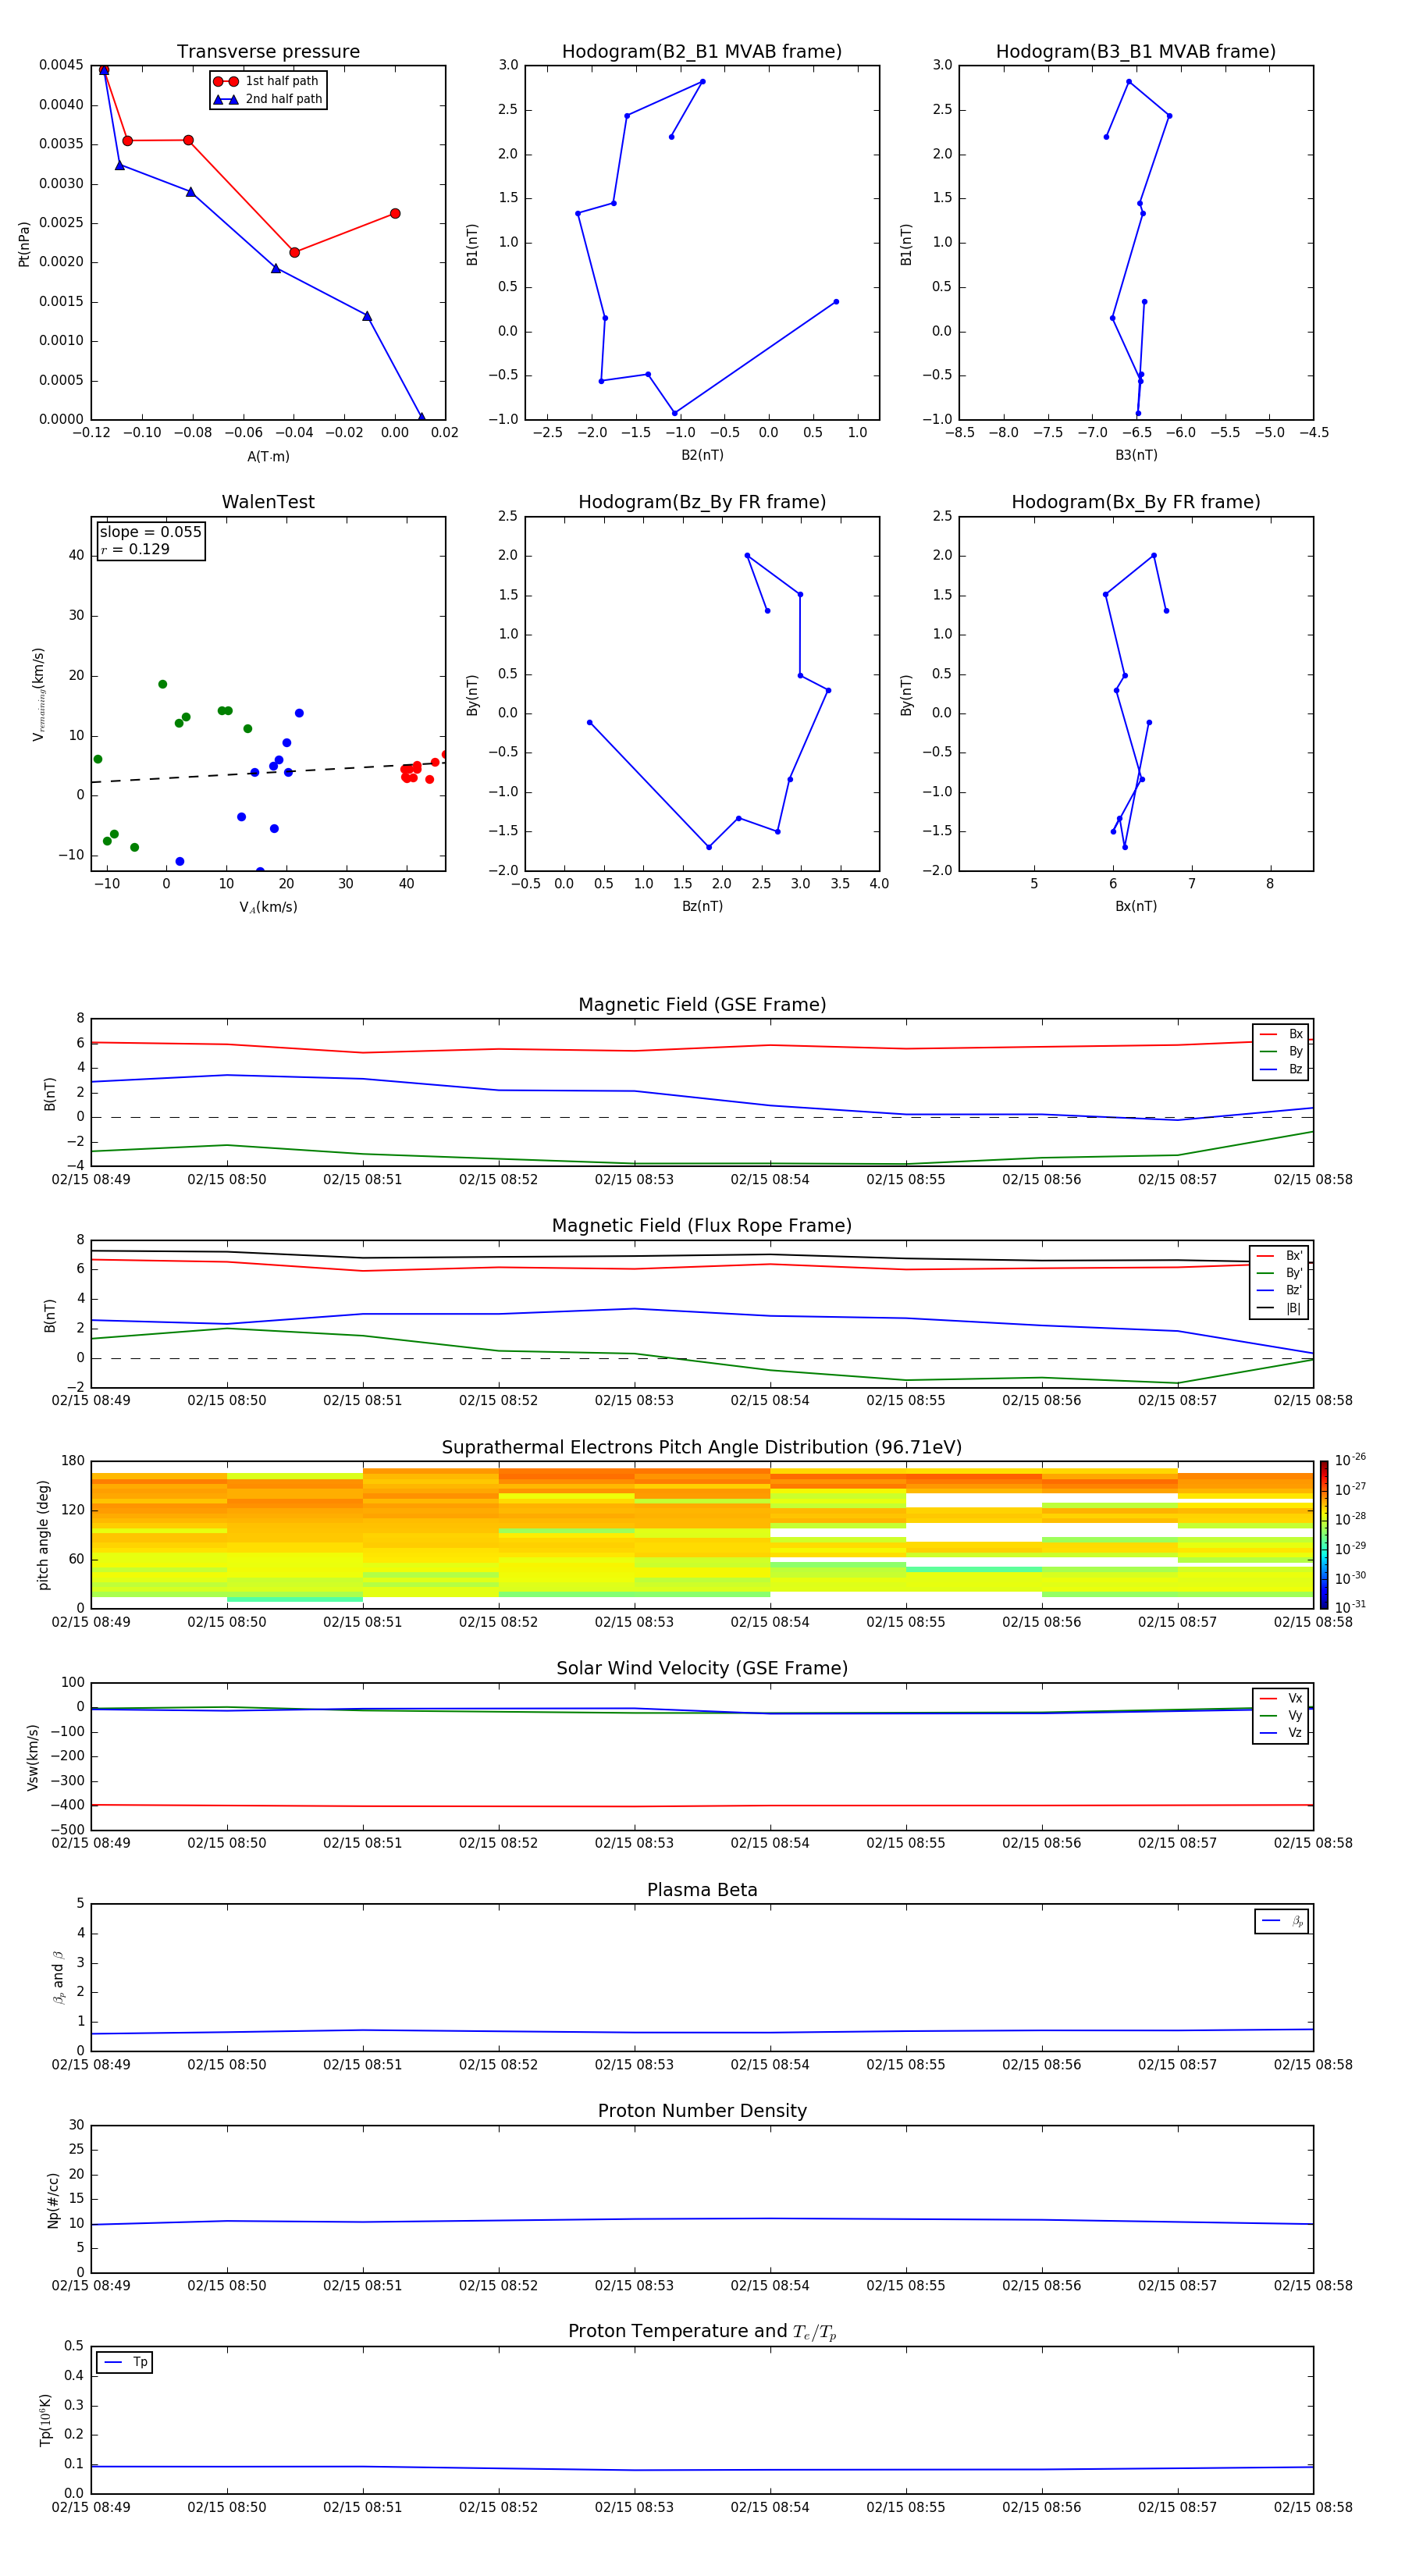Click the "Bz(nT)" x-axis label
The width and height of the screenshot is (1405, 2576).
pos(702,906)
